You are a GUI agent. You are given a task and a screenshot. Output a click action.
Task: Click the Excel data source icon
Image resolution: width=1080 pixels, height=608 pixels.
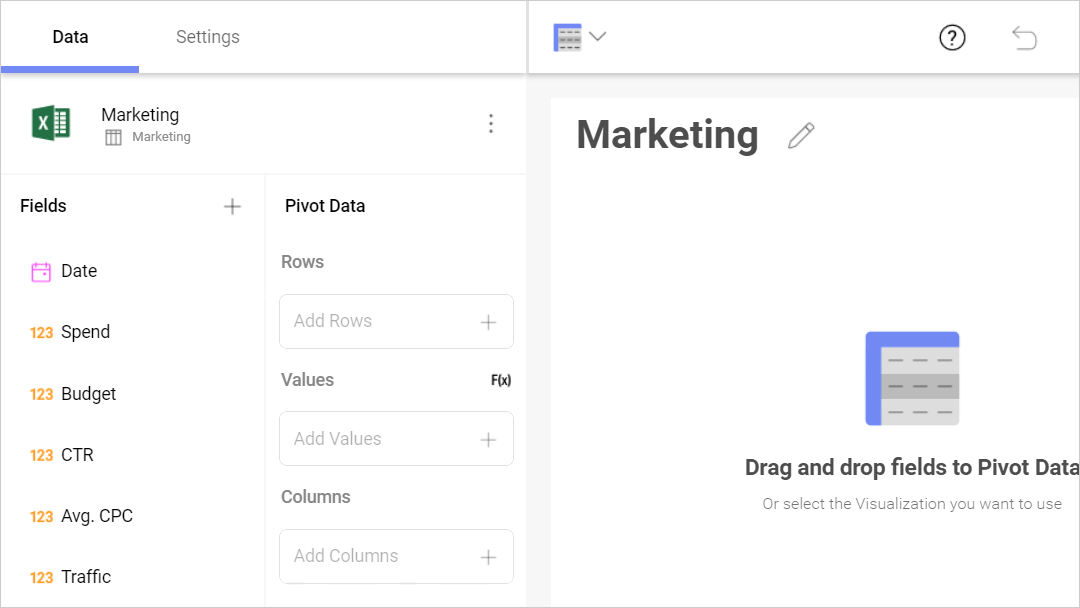click(51, 123)
